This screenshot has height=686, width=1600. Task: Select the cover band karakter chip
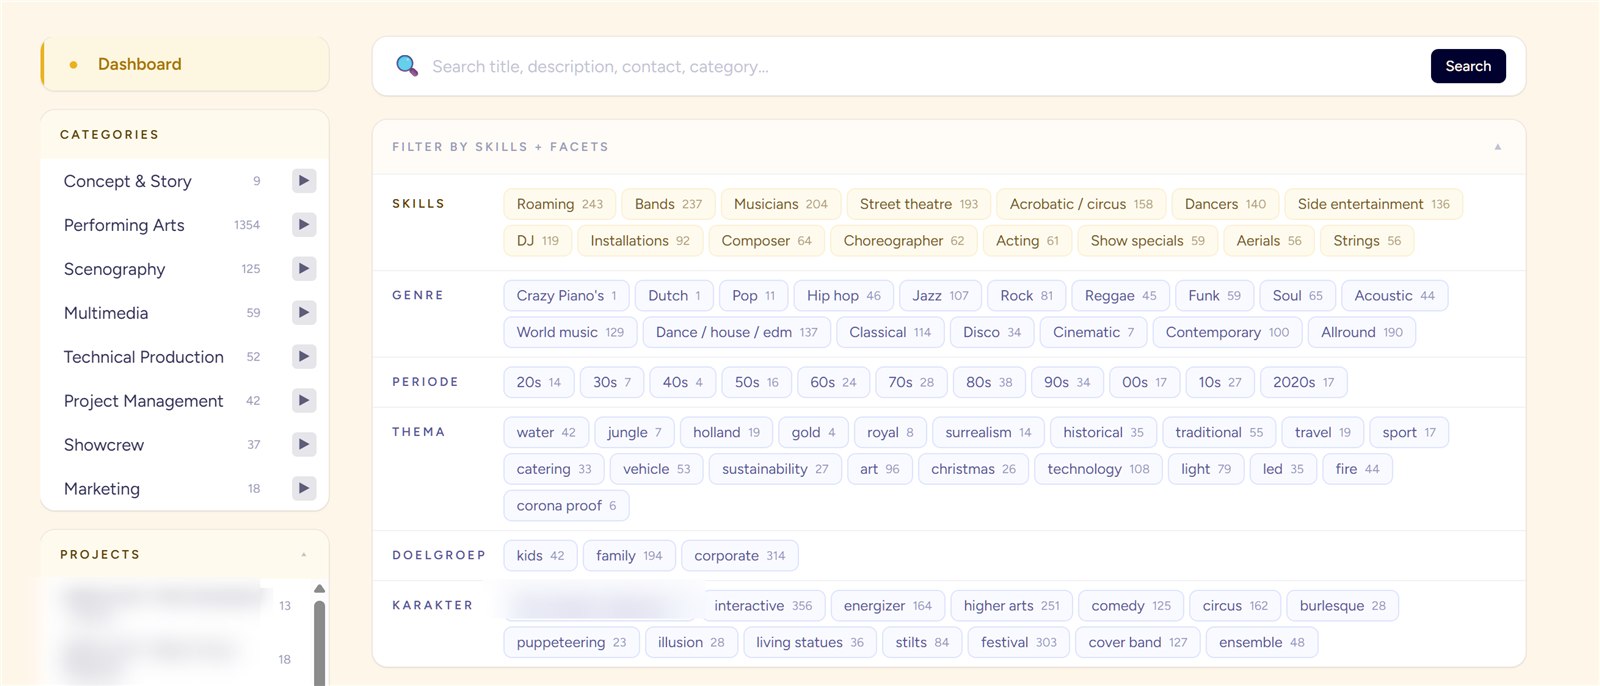tap(1138, 644)
